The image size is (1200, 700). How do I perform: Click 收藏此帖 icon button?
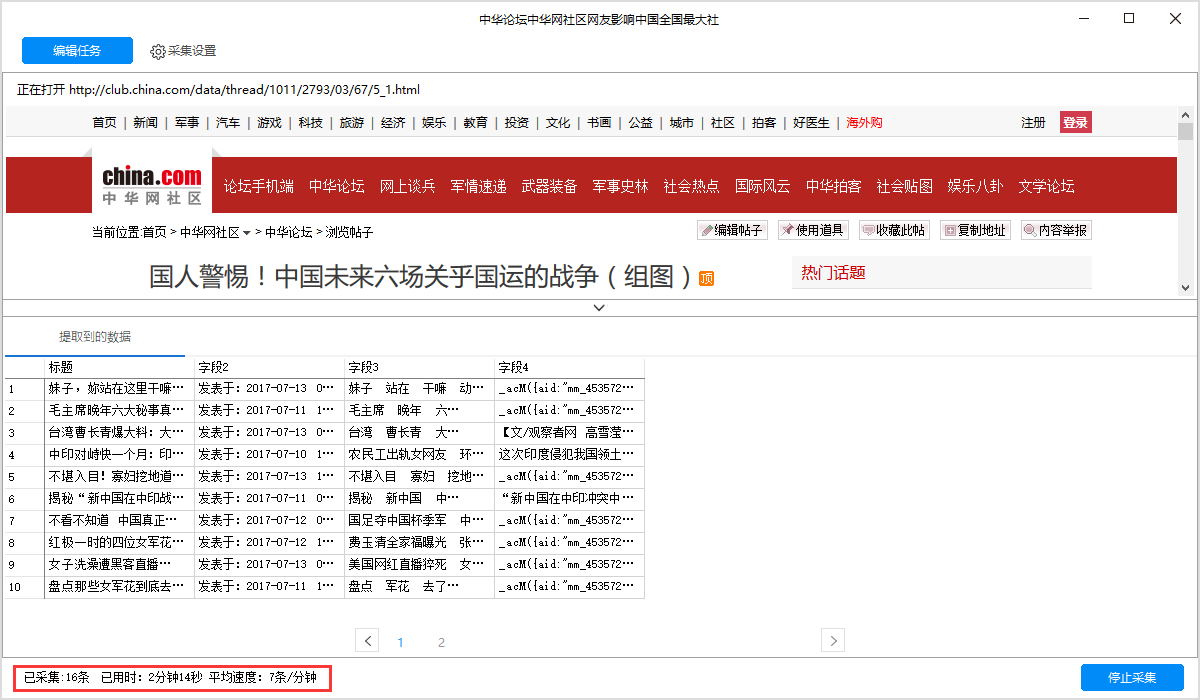pyautogui.click(x=894, y=230)
